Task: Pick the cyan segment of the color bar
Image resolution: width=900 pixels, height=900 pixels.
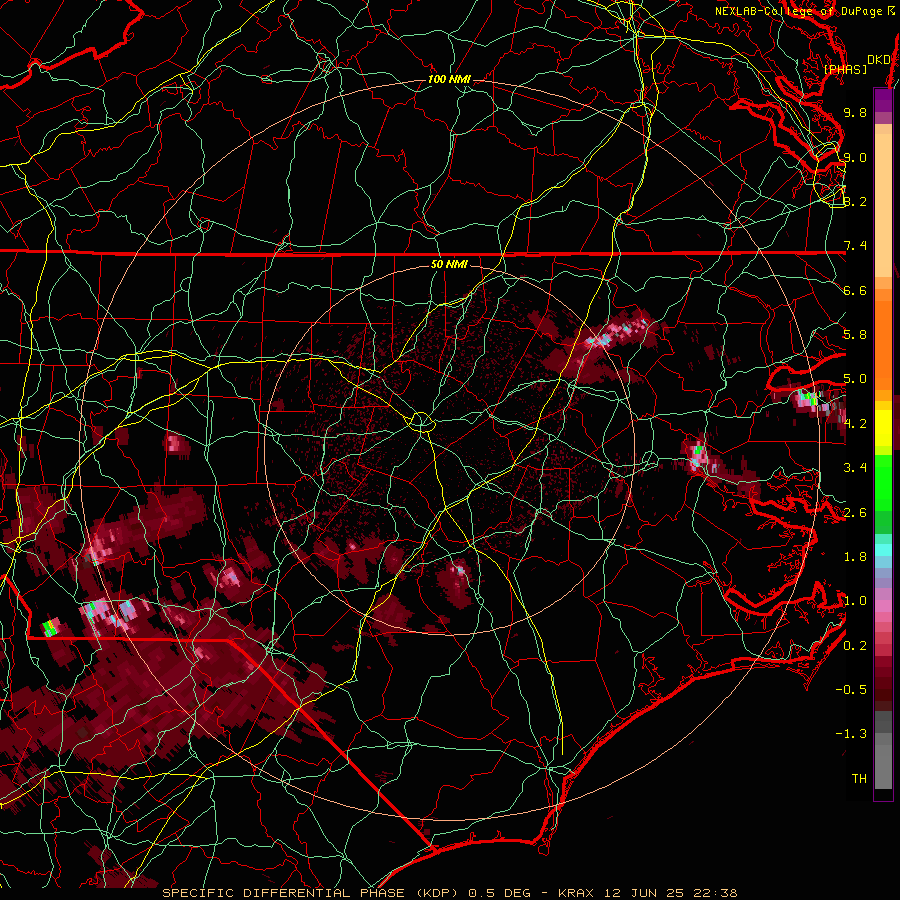Action: tap(883, 550)
